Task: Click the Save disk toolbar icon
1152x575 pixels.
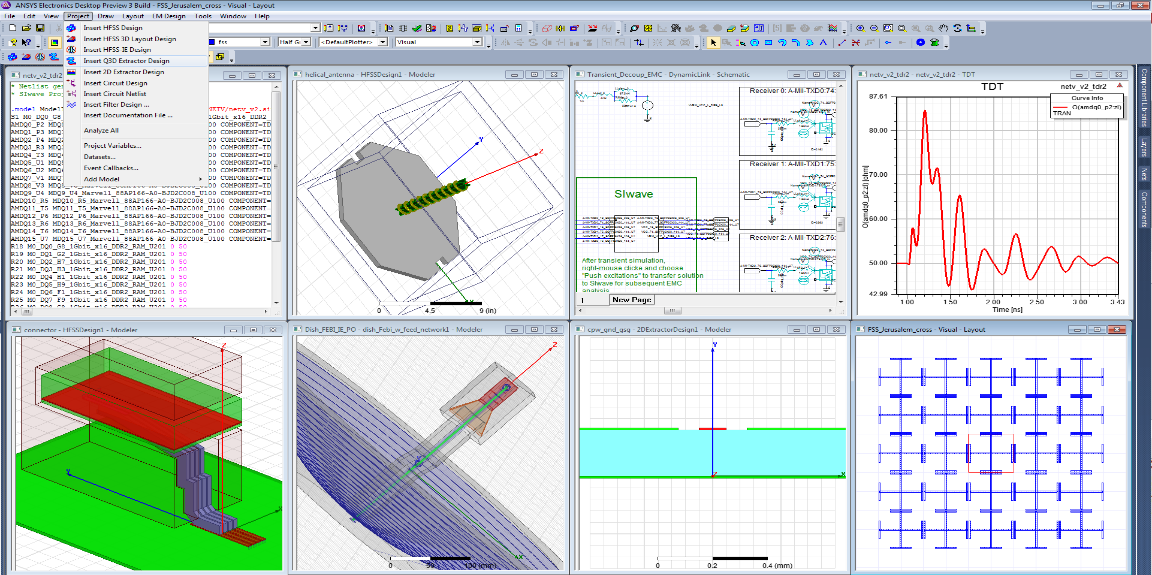Action: (40, 29)
